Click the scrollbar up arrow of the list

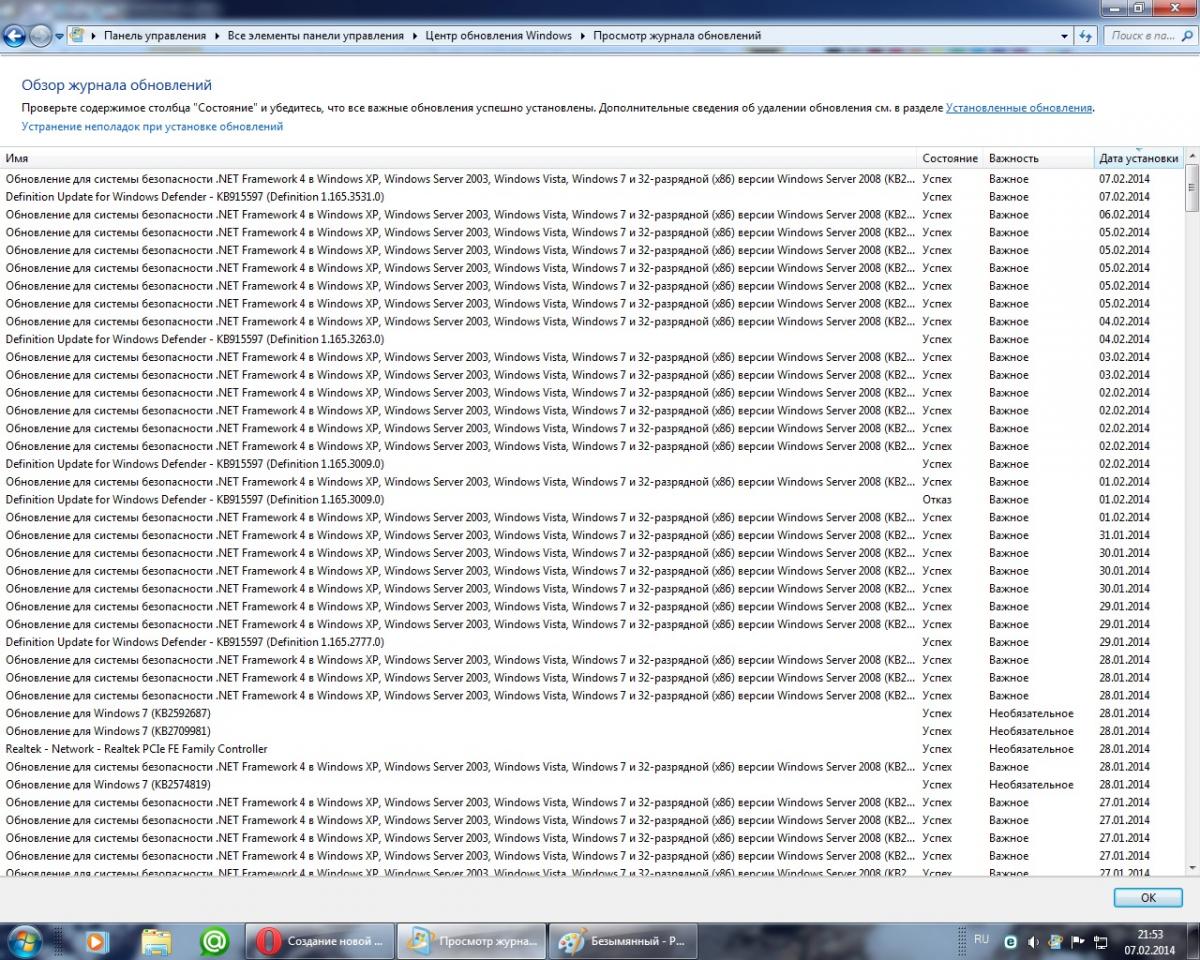tap(1191, 157)
